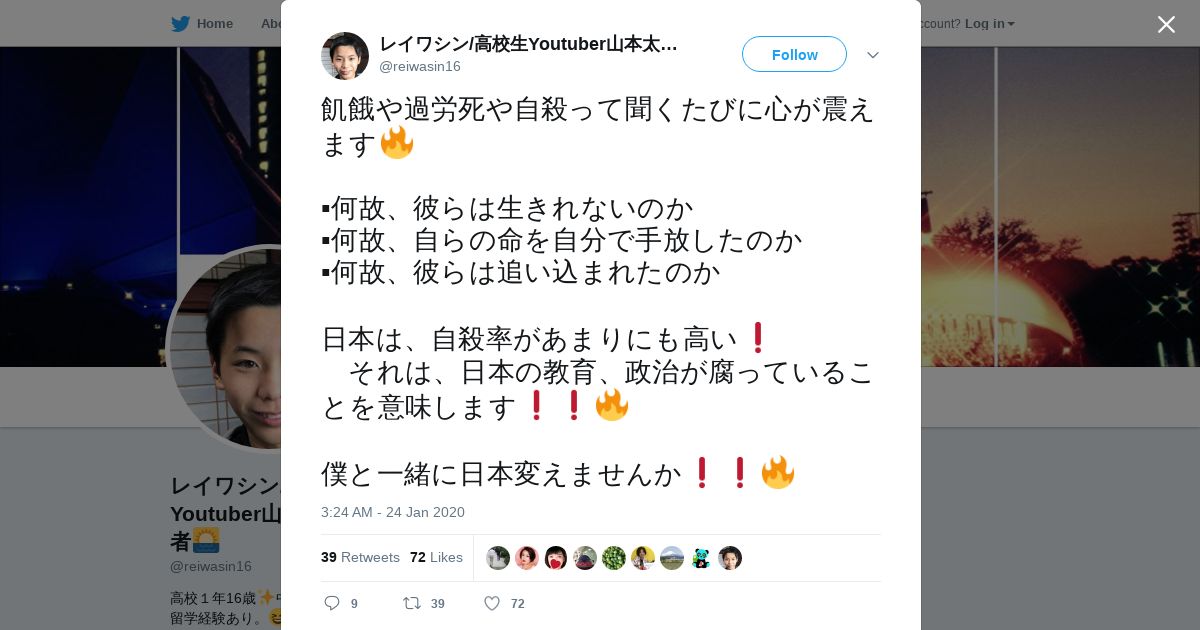Click the panda avatar among likers
The width and height of the screenshot is (1200, 630).
tap(701, 558)
